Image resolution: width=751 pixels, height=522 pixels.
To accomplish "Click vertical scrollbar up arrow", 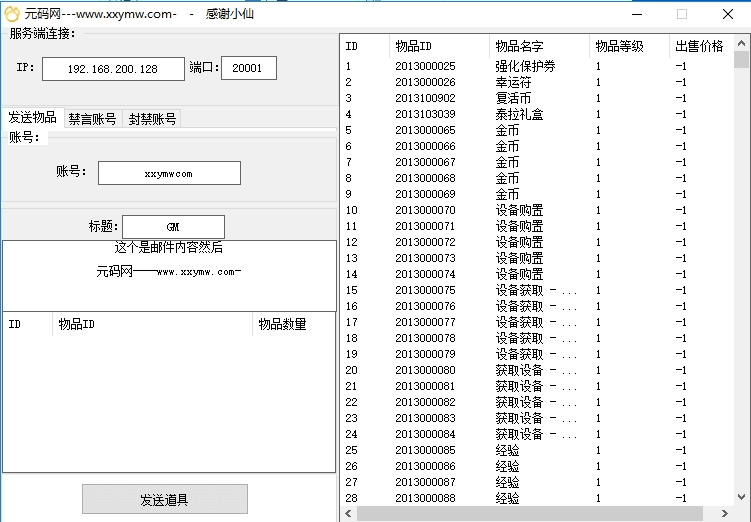I will (741, 43).
